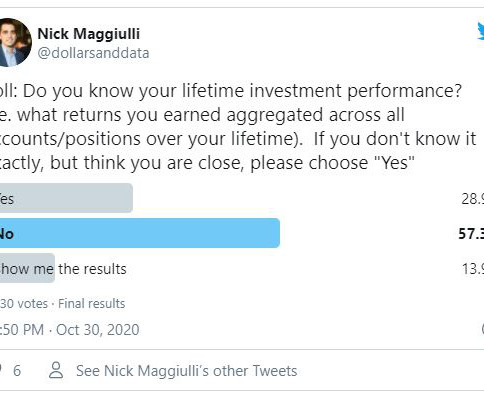
Task: Click the Yes percentage value
Action: click(x=473, y=199)
